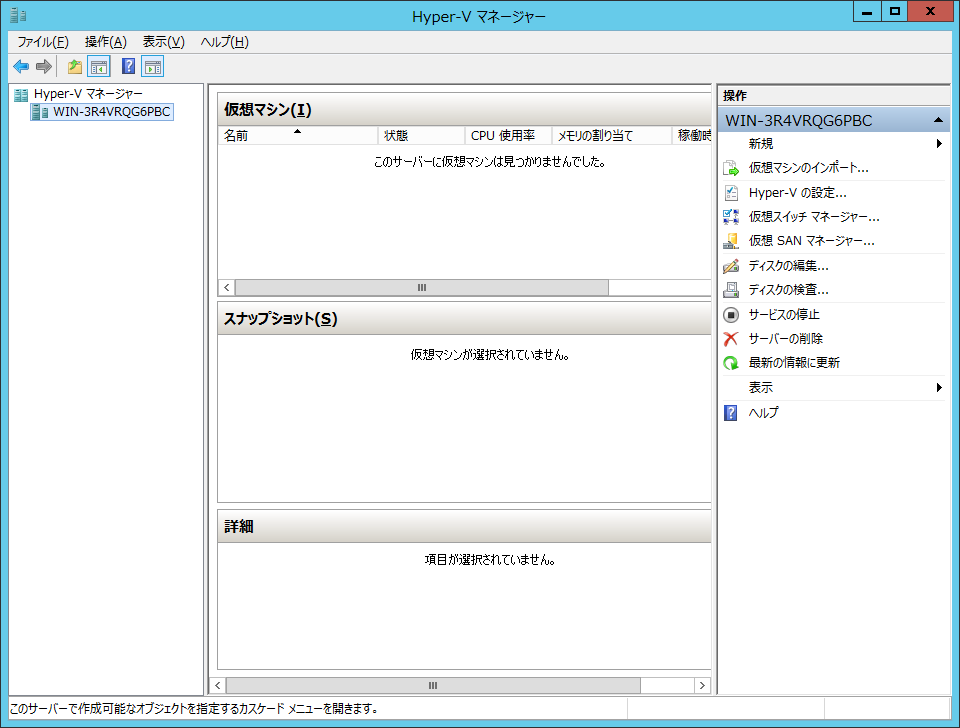Image resolution: width=960 pixels, height=728 pixels.
Task: Click the virtual machine list scroll-left arrow
Action: coord(227,288)
